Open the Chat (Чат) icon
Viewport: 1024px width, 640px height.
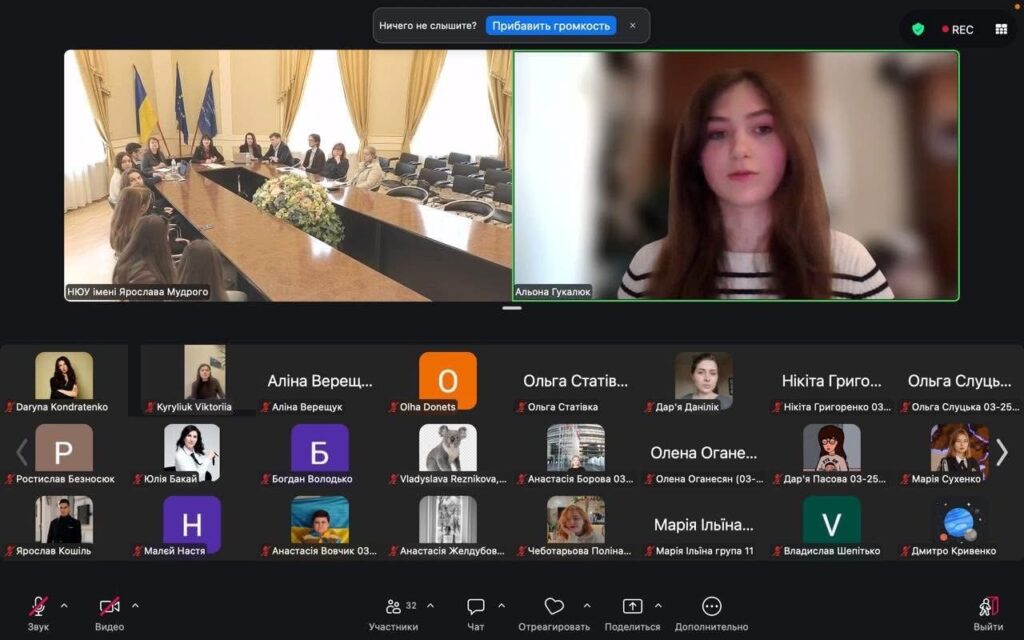click(476, 606)
